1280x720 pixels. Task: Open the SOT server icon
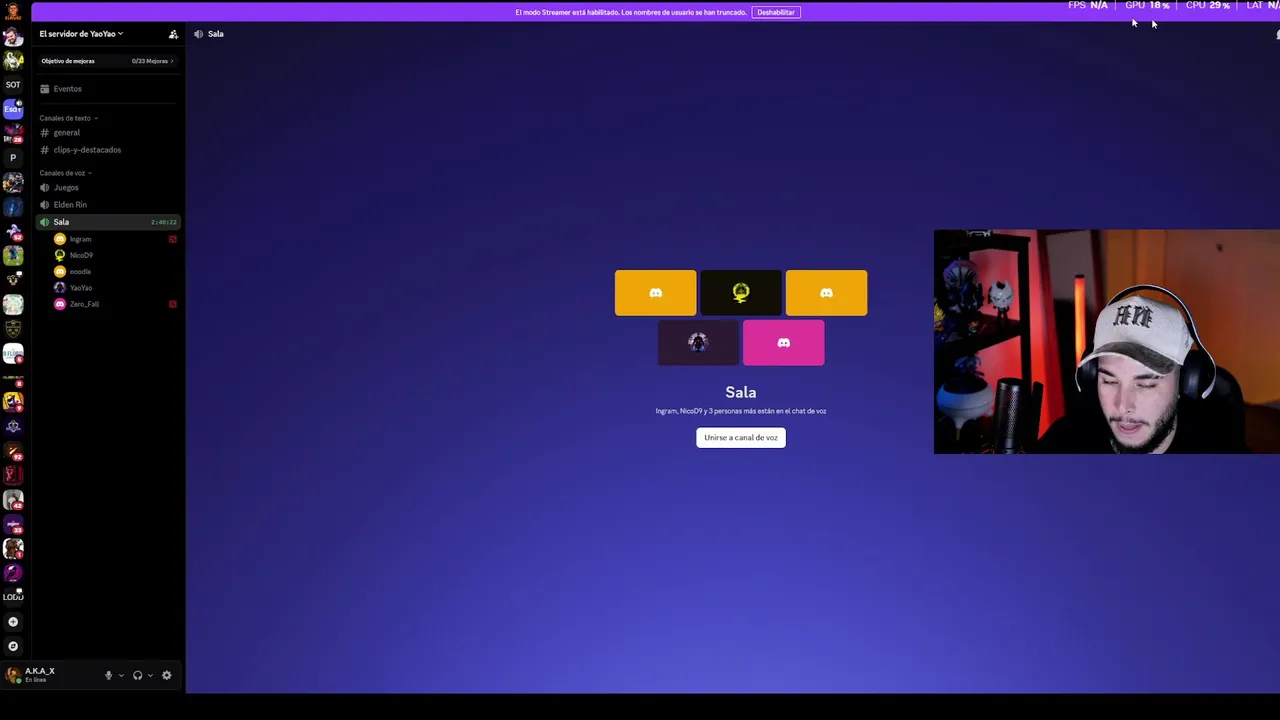click(x=13, y=85)
